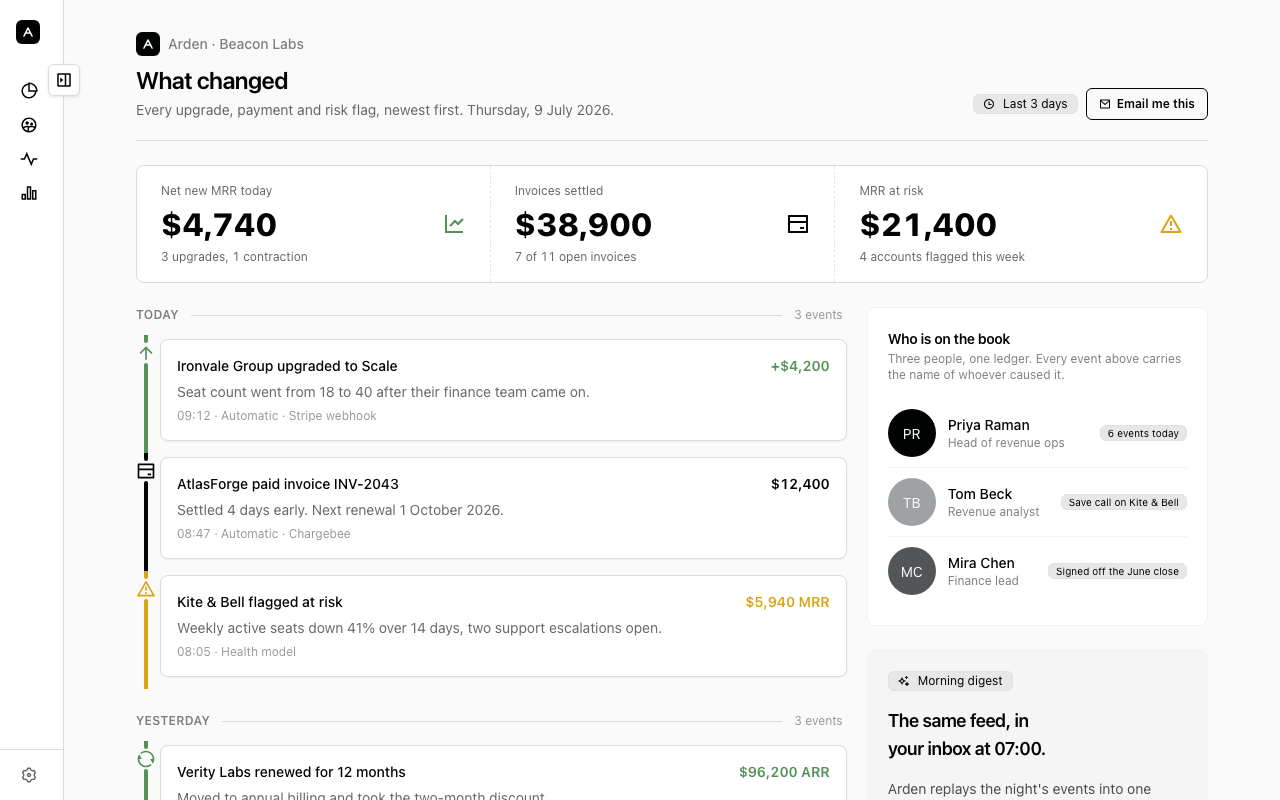Click the $12,400 amount on AtlasForge event
Image resolution: width=1280 pixels, height=800 pixels.
(x=800, y=484)
